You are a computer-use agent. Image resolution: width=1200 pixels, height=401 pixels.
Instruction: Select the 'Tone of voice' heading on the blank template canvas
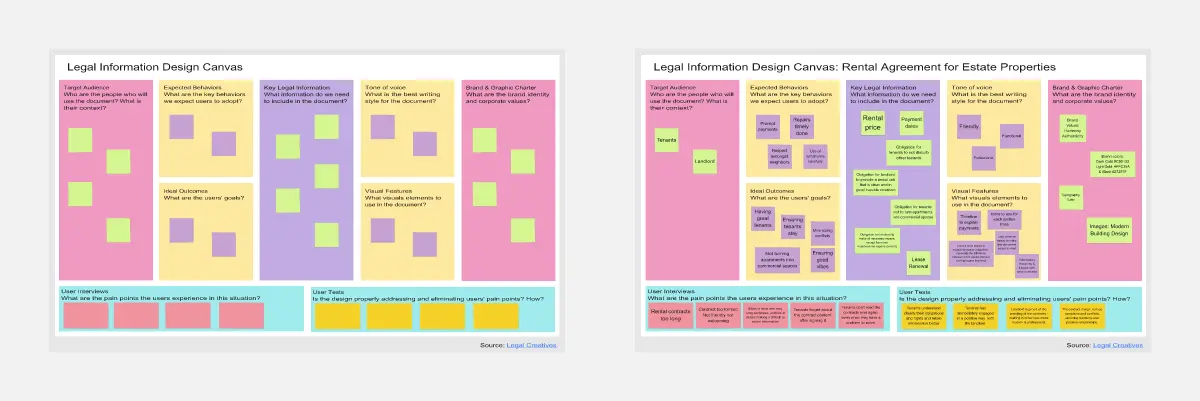tap(387, 87)
